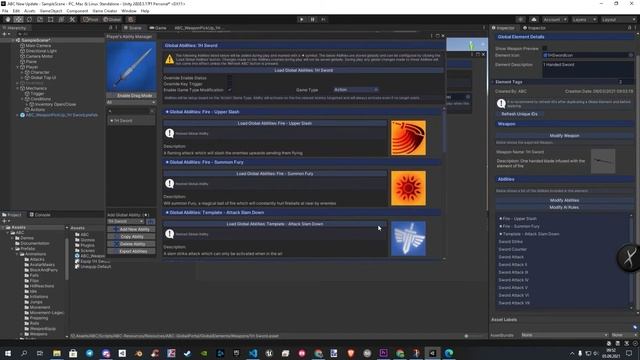Open the Component menu
This screenshot has width=640, height=360.
(x=77, y=11)
